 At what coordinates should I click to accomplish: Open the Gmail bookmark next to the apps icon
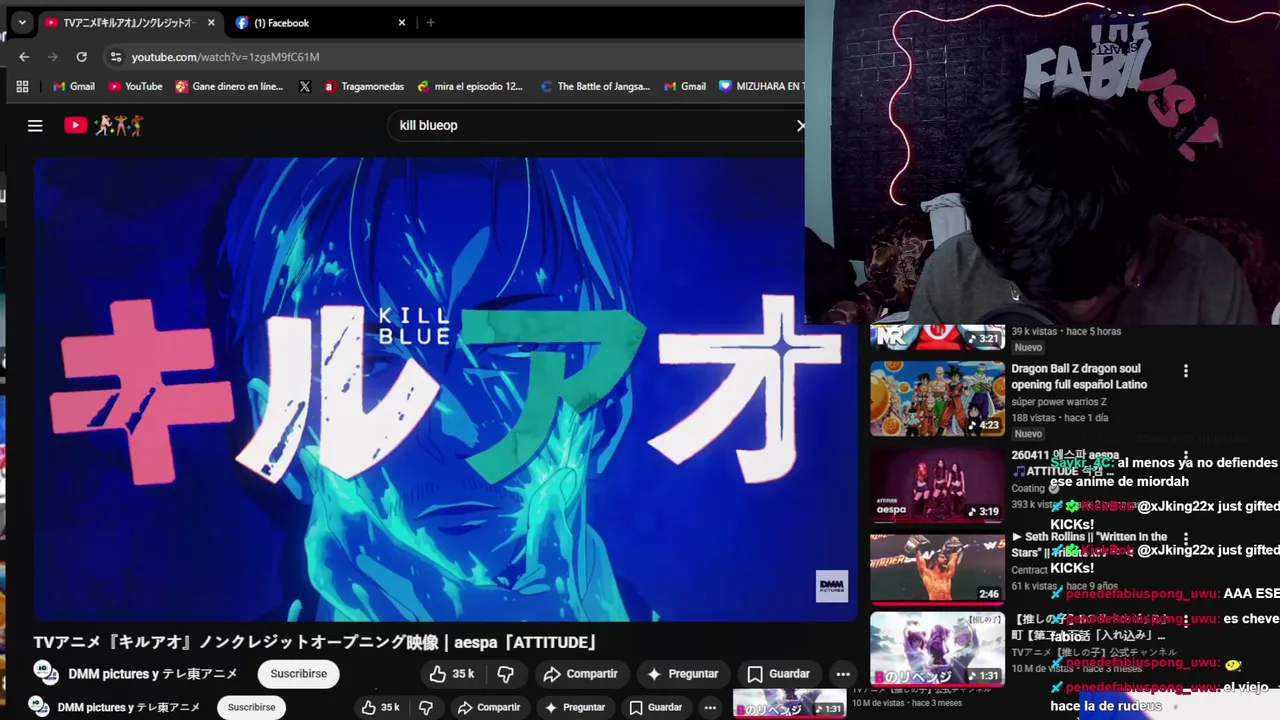pos(74,87)
